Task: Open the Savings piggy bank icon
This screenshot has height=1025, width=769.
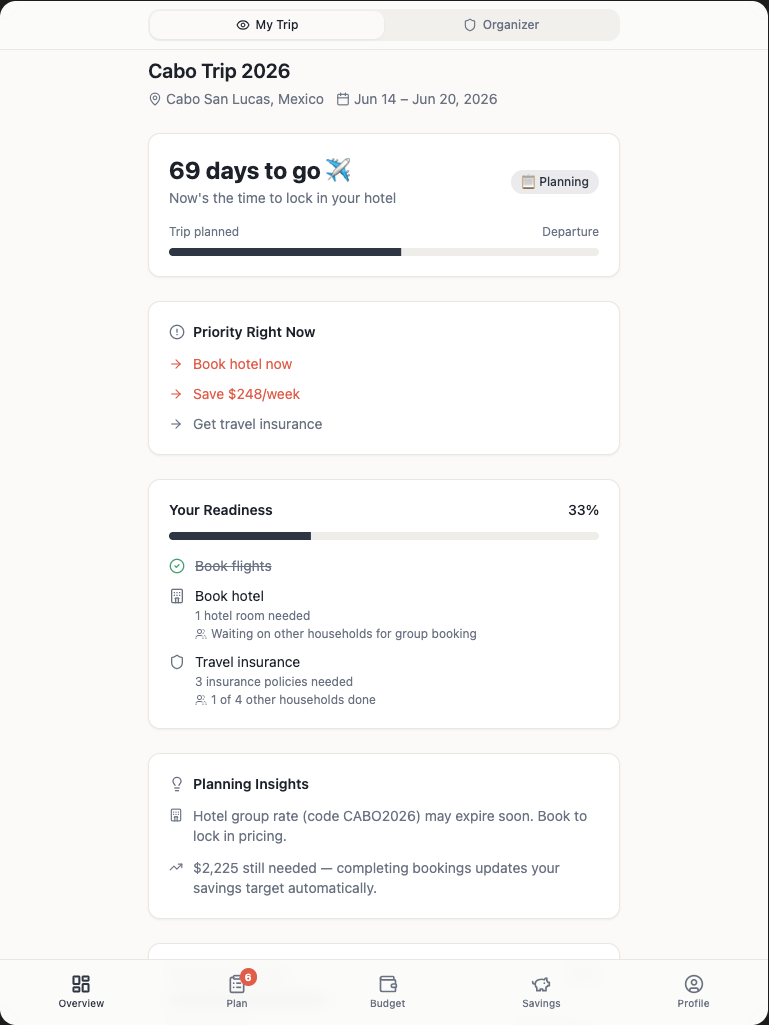Action: 541,984
